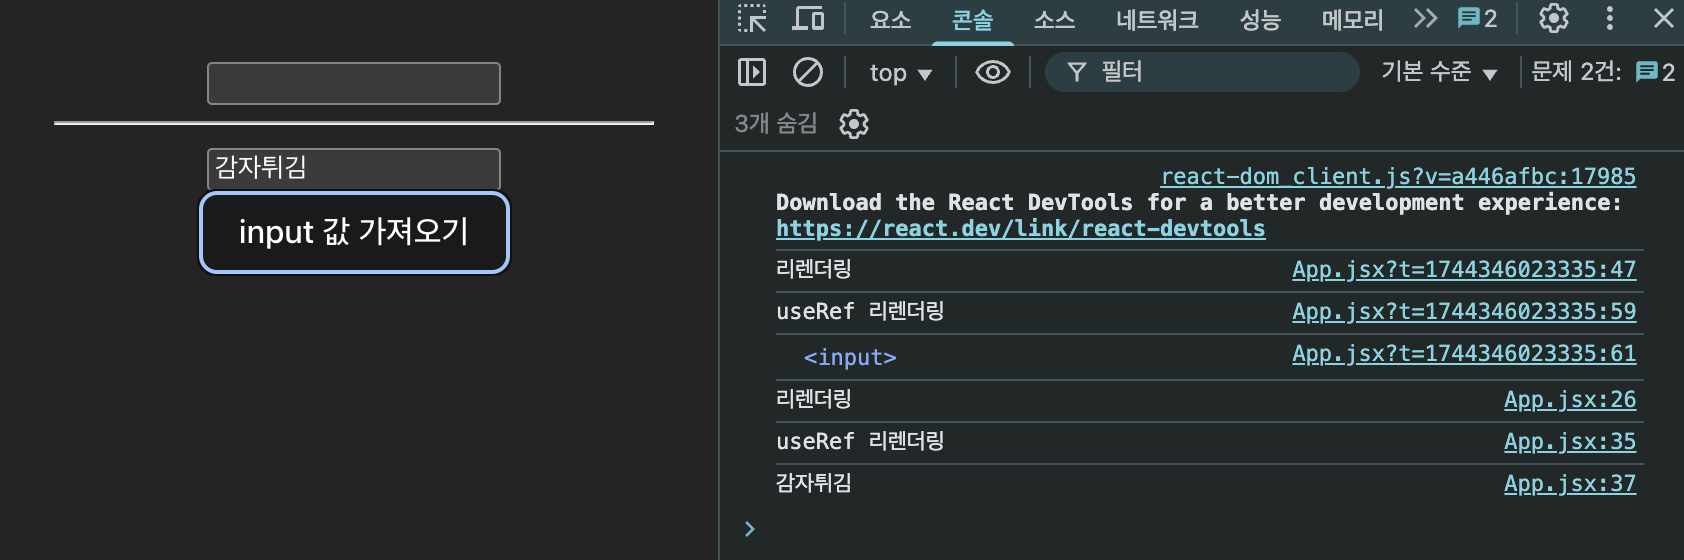Screen dimensions: 1684x560
Task: Toggle the console sidebar icon
Action: [x=752, y=72]
